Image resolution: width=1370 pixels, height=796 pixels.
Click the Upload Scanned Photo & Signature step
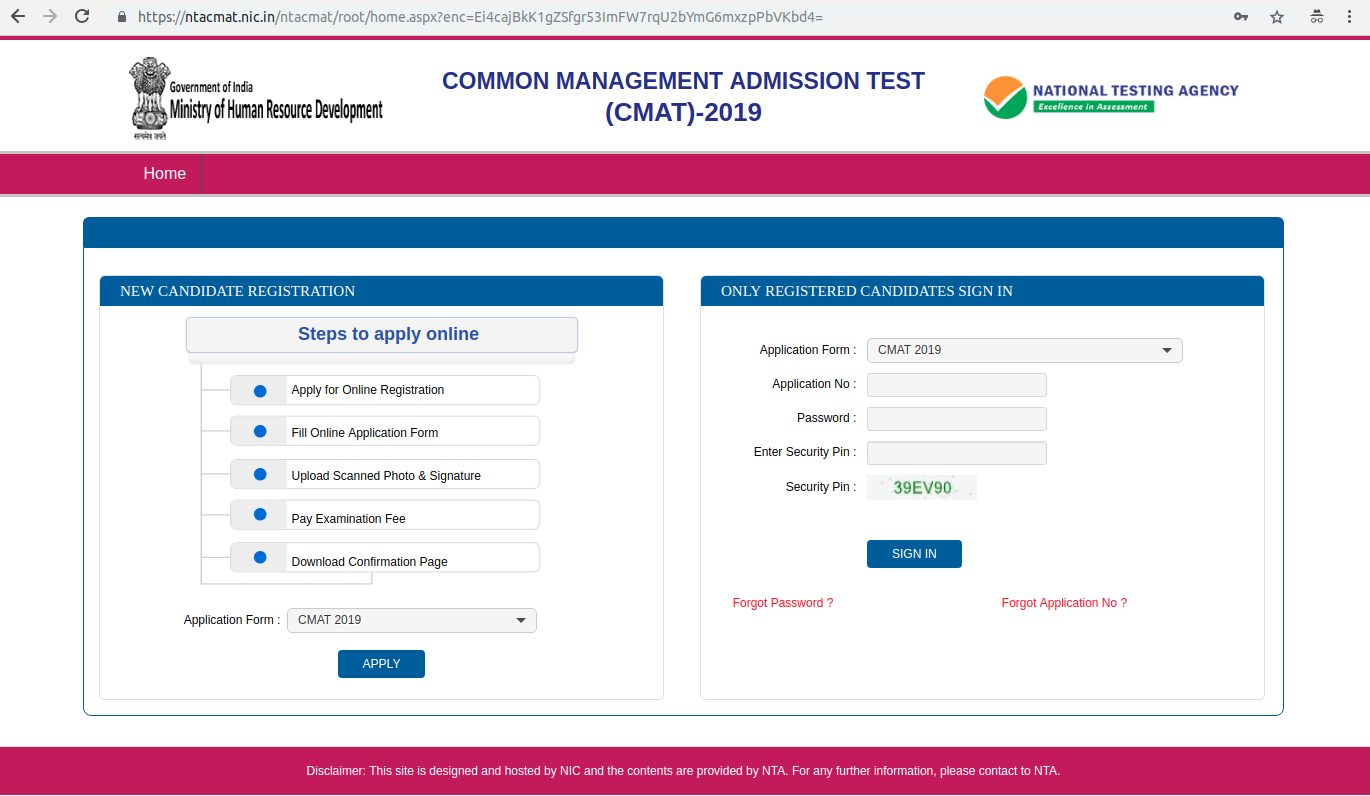[x=385, y=474]
